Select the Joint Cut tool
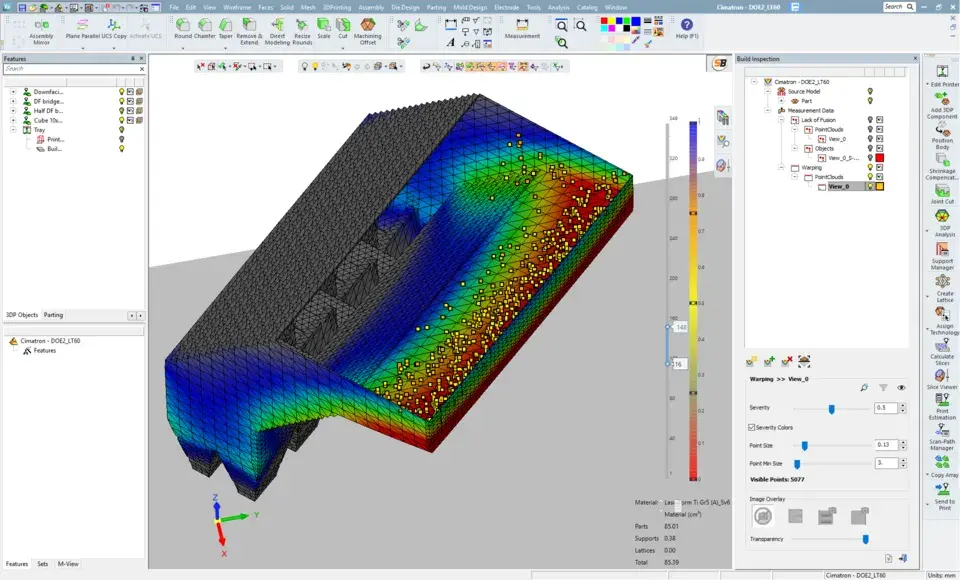Viewport: 960px width, 580px height. [x=942, y=190]
